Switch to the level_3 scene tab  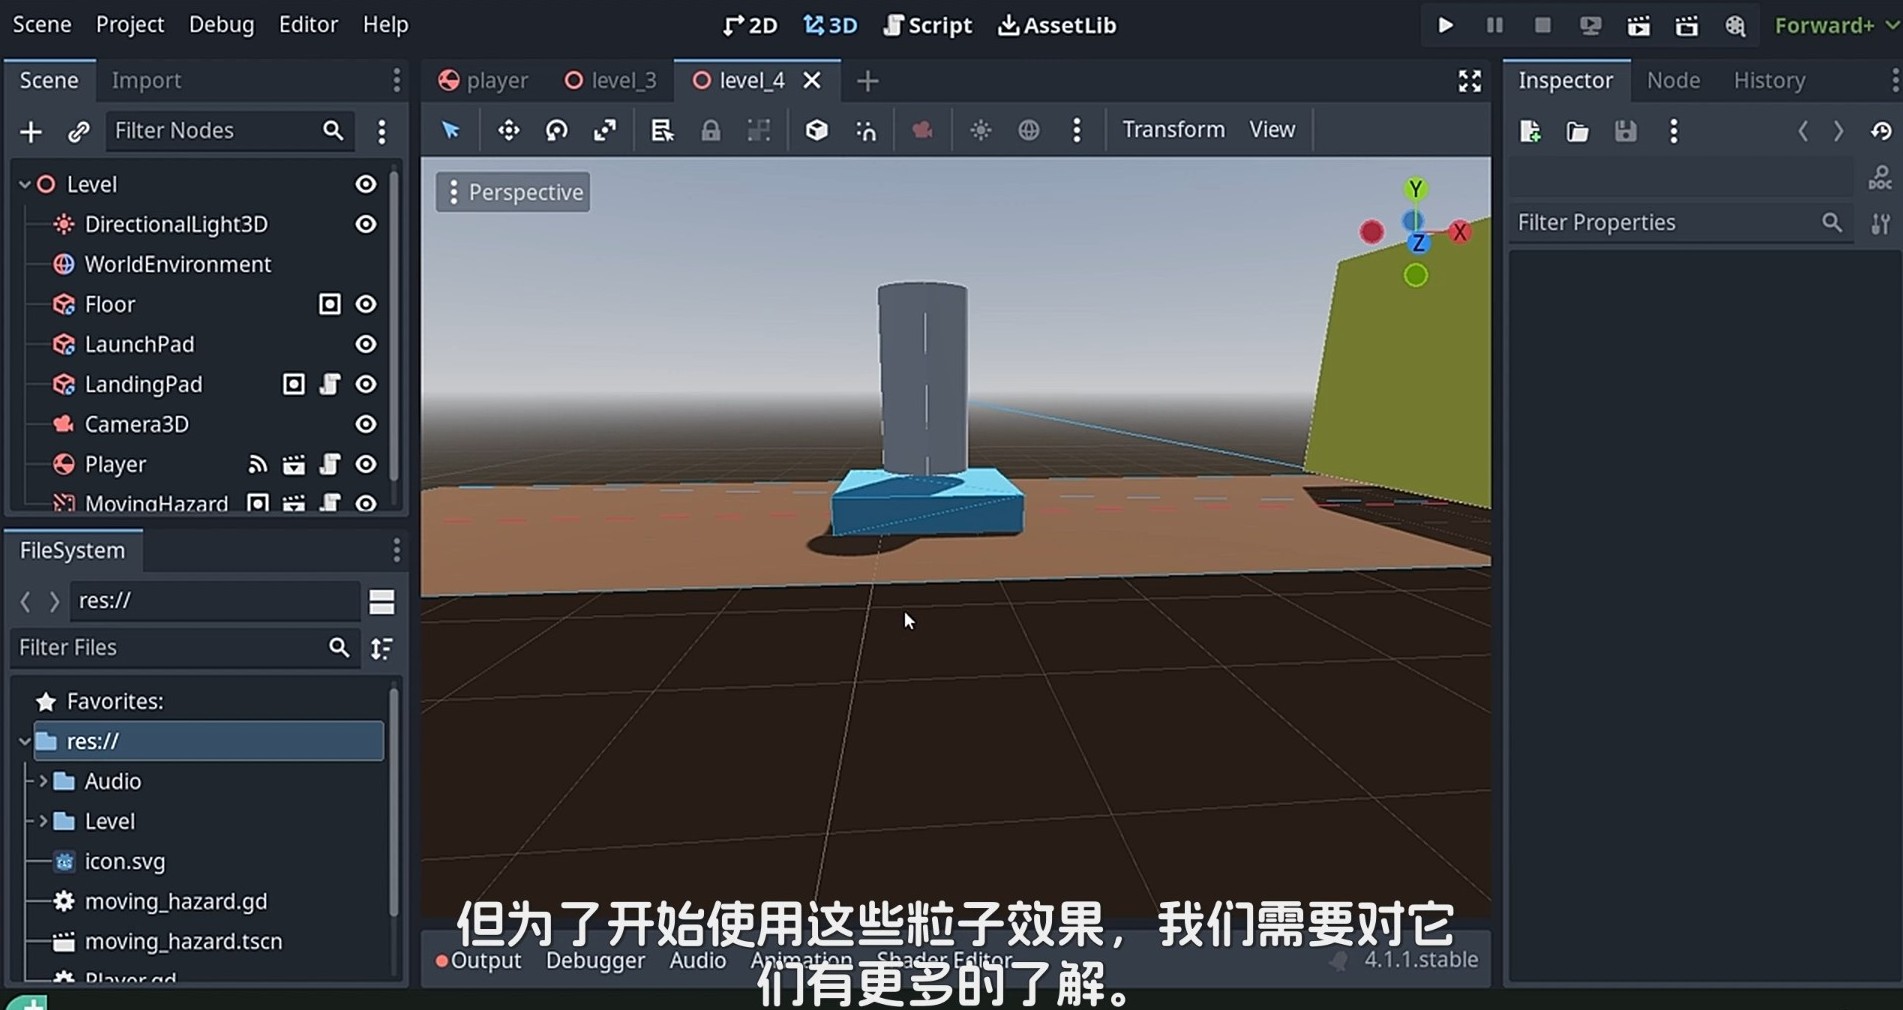tap(611, 80)
